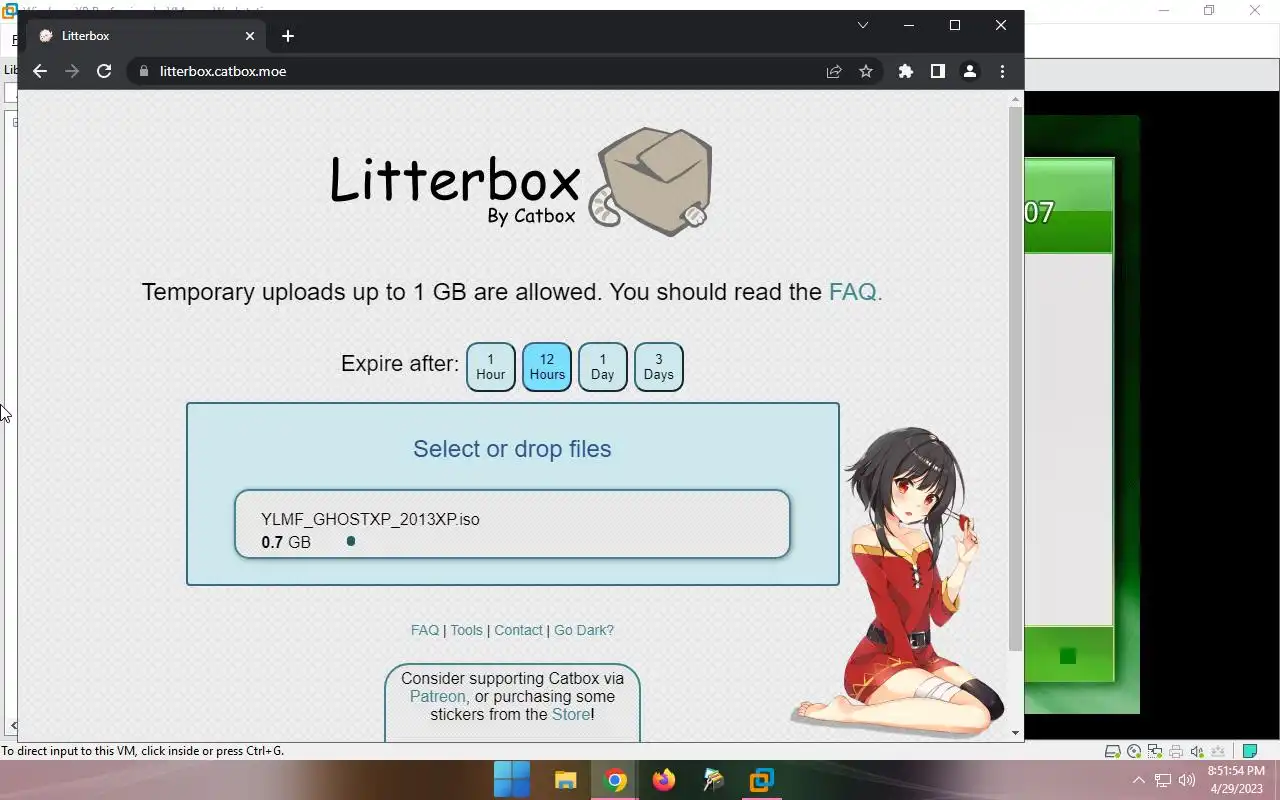The height and width of the screenshot is (800, 1280).
Task: Open the network tray icon
Action: [x=1163, y=780]
